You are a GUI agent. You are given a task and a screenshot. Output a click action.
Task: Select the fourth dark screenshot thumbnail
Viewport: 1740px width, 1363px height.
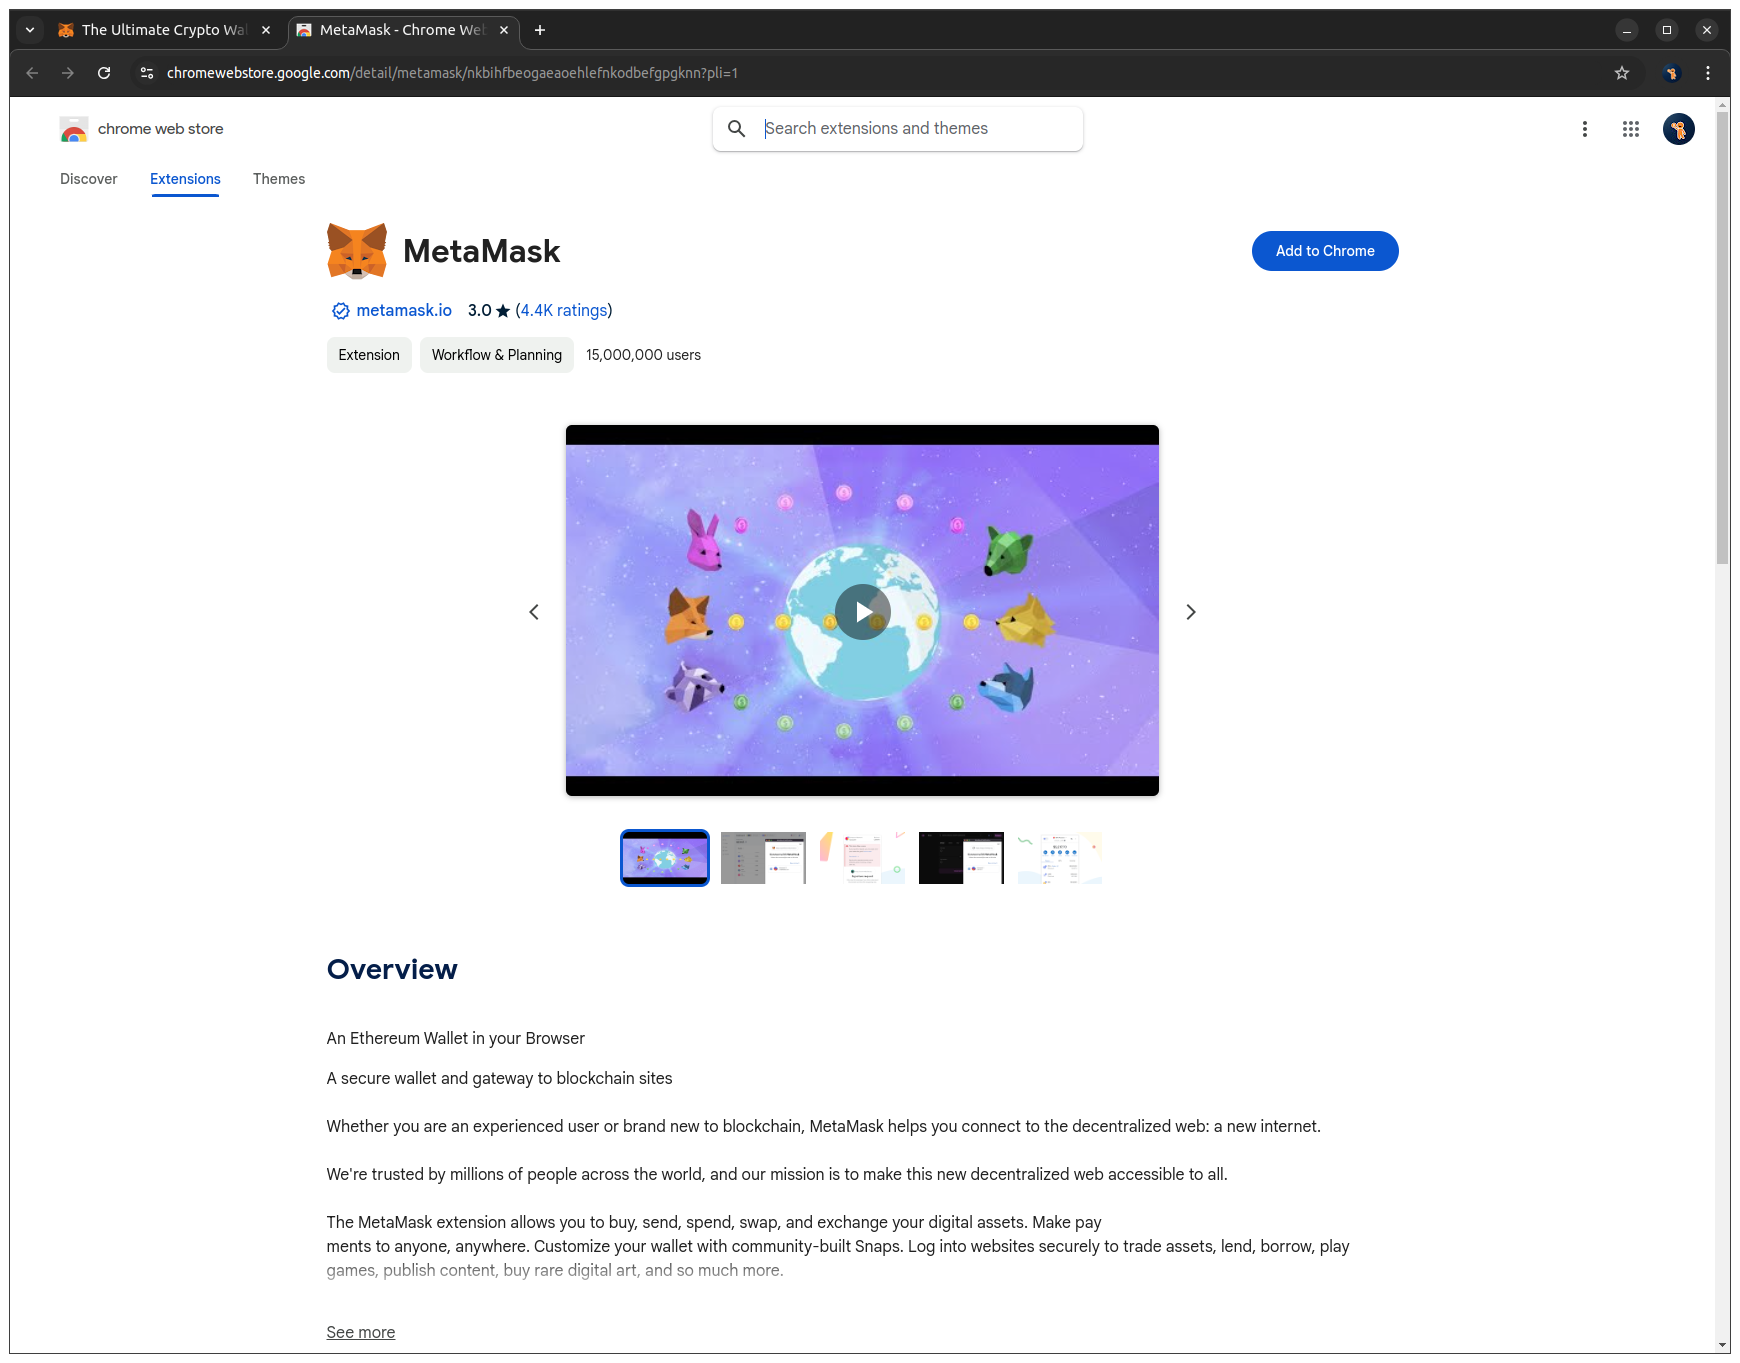tap(961, 858)
